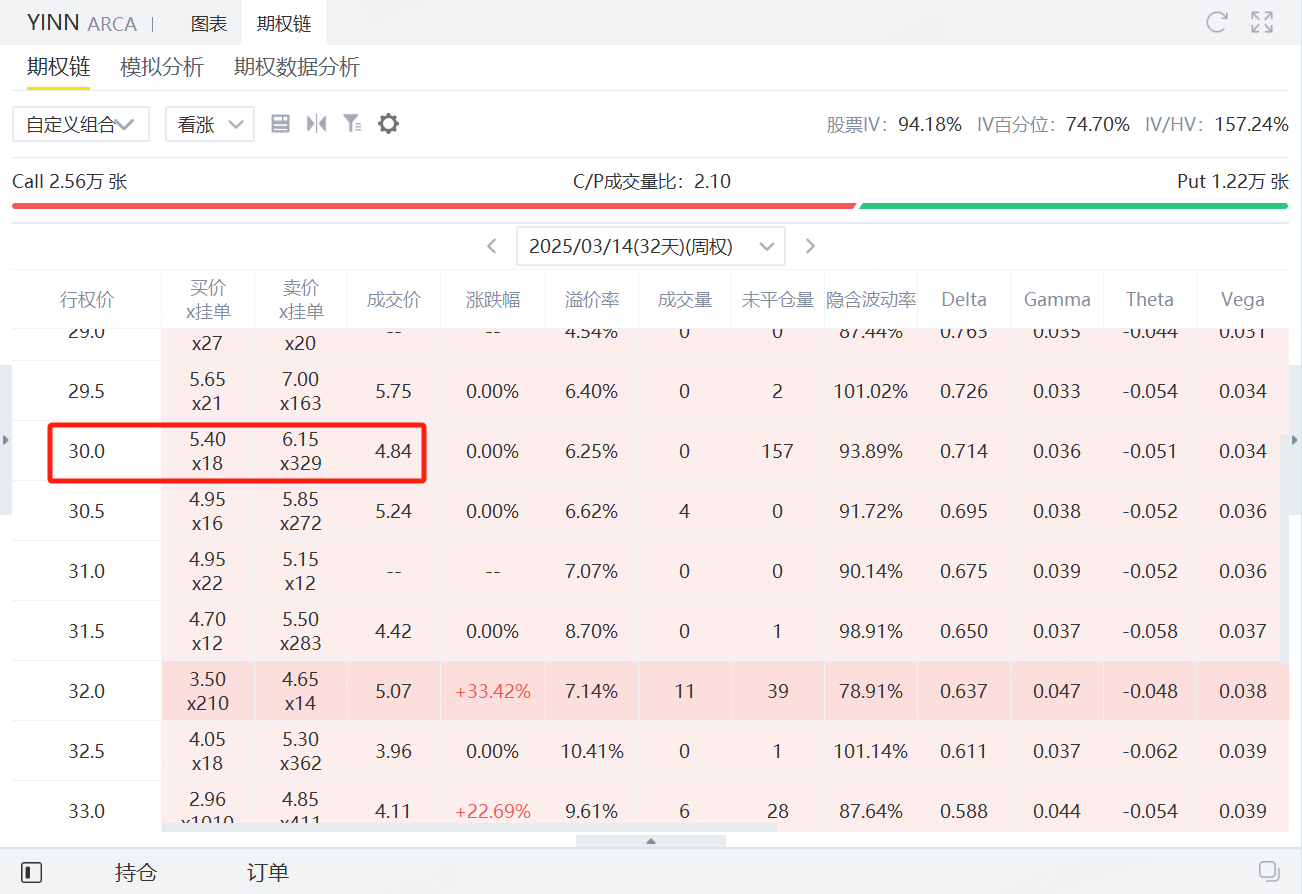Select the 32.0 strike price cell
The height and width of the screenshot is (894, 1302).
[87, 691]
